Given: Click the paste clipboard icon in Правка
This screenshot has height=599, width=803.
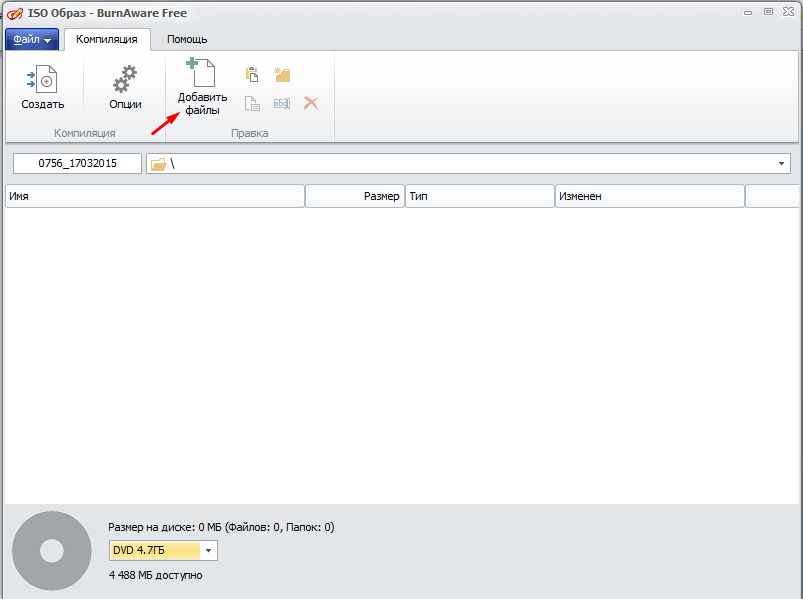Looking at the screenshot, I should click(x=253, y=75).
